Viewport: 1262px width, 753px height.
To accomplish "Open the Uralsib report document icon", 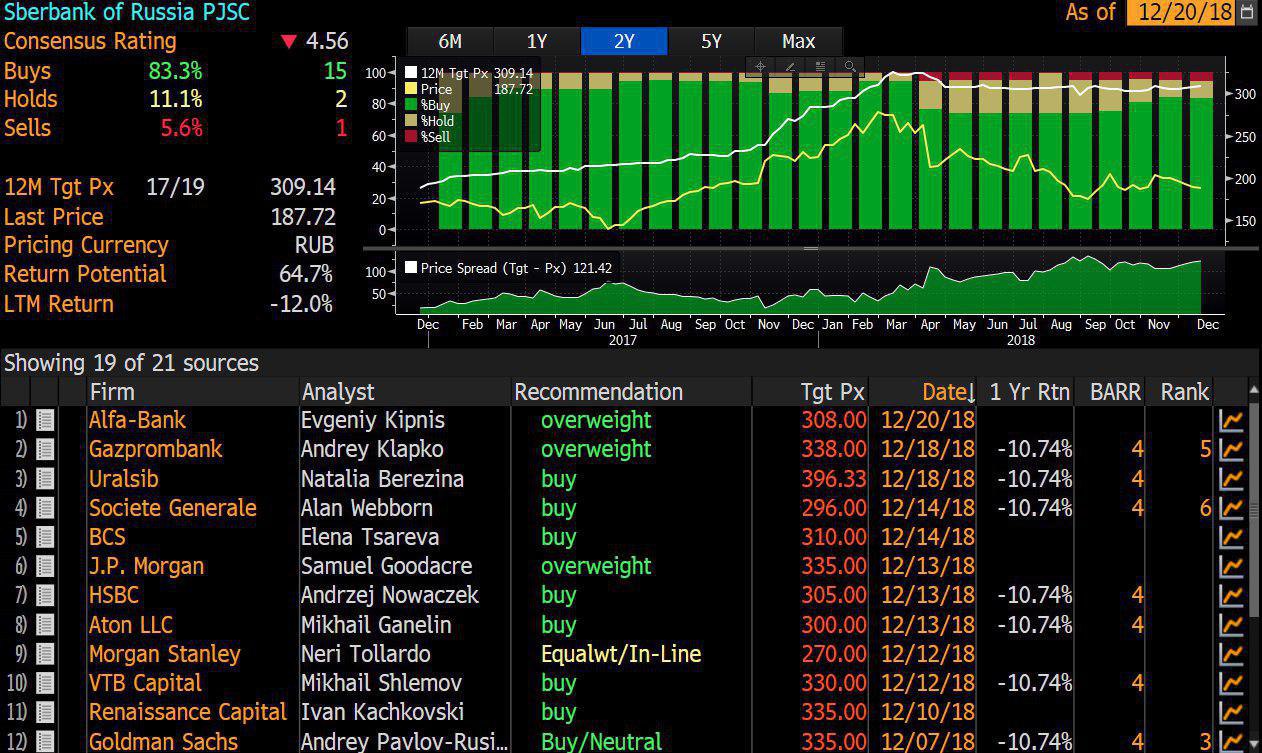I will coord(45,479).
